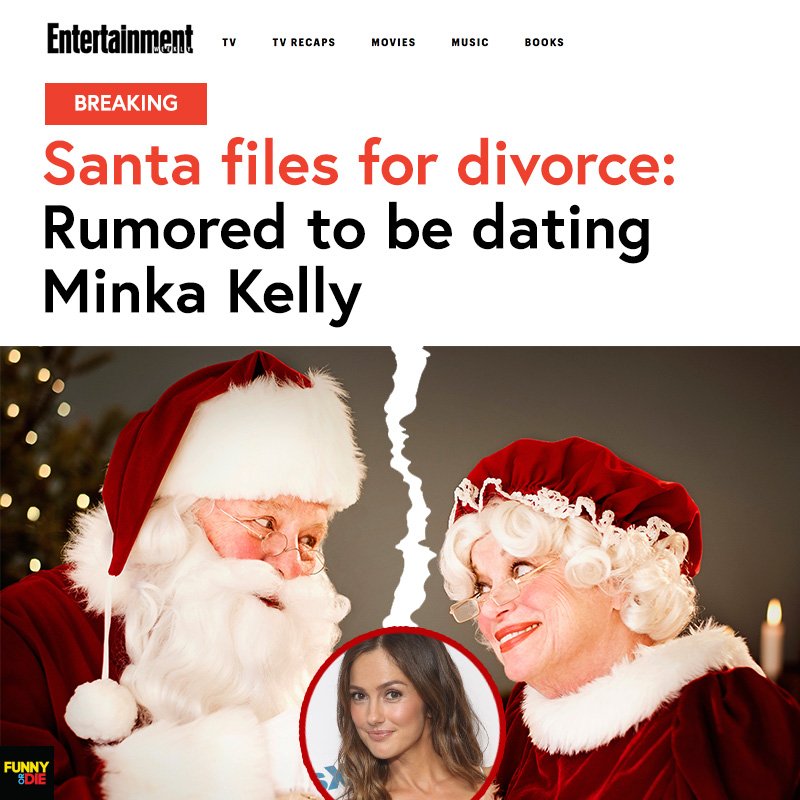Open the TV section
800x800 pixels.
click(229, 42)
